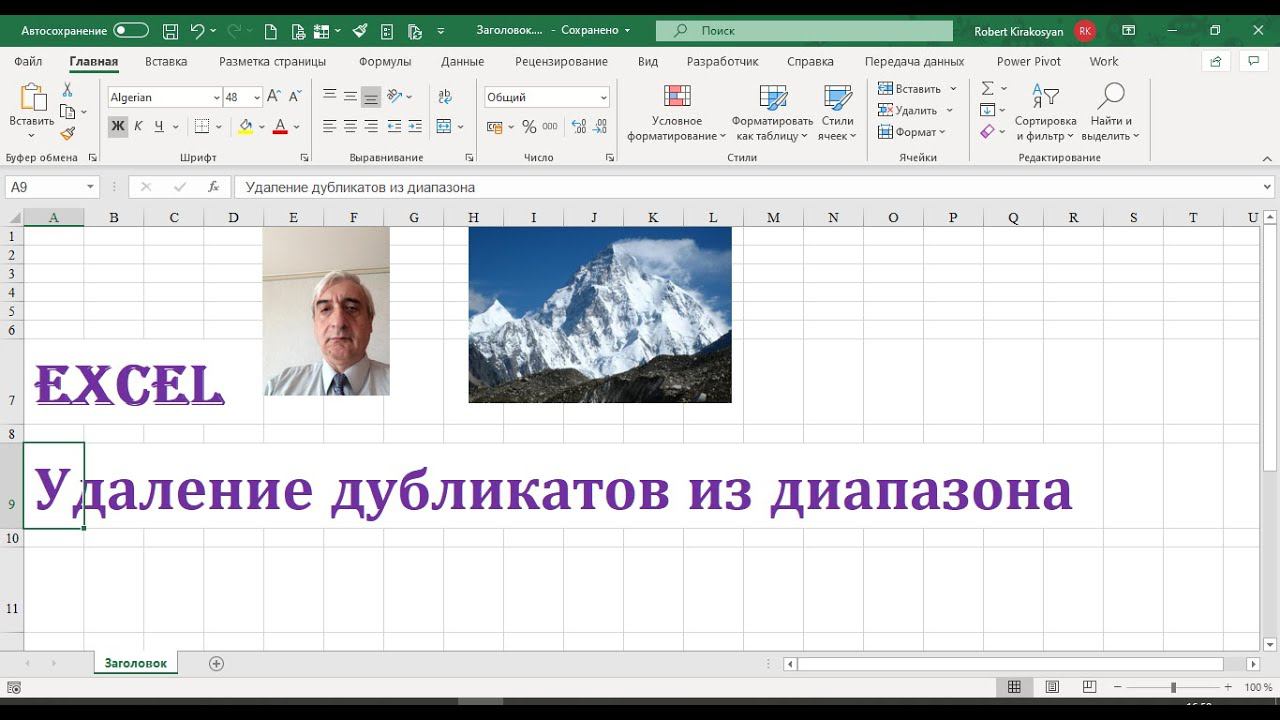Underline text with the Ч button
Image resolution: width=1280 pixels, height=720 pixels.
pyautogui.click(x=158, y=126)
